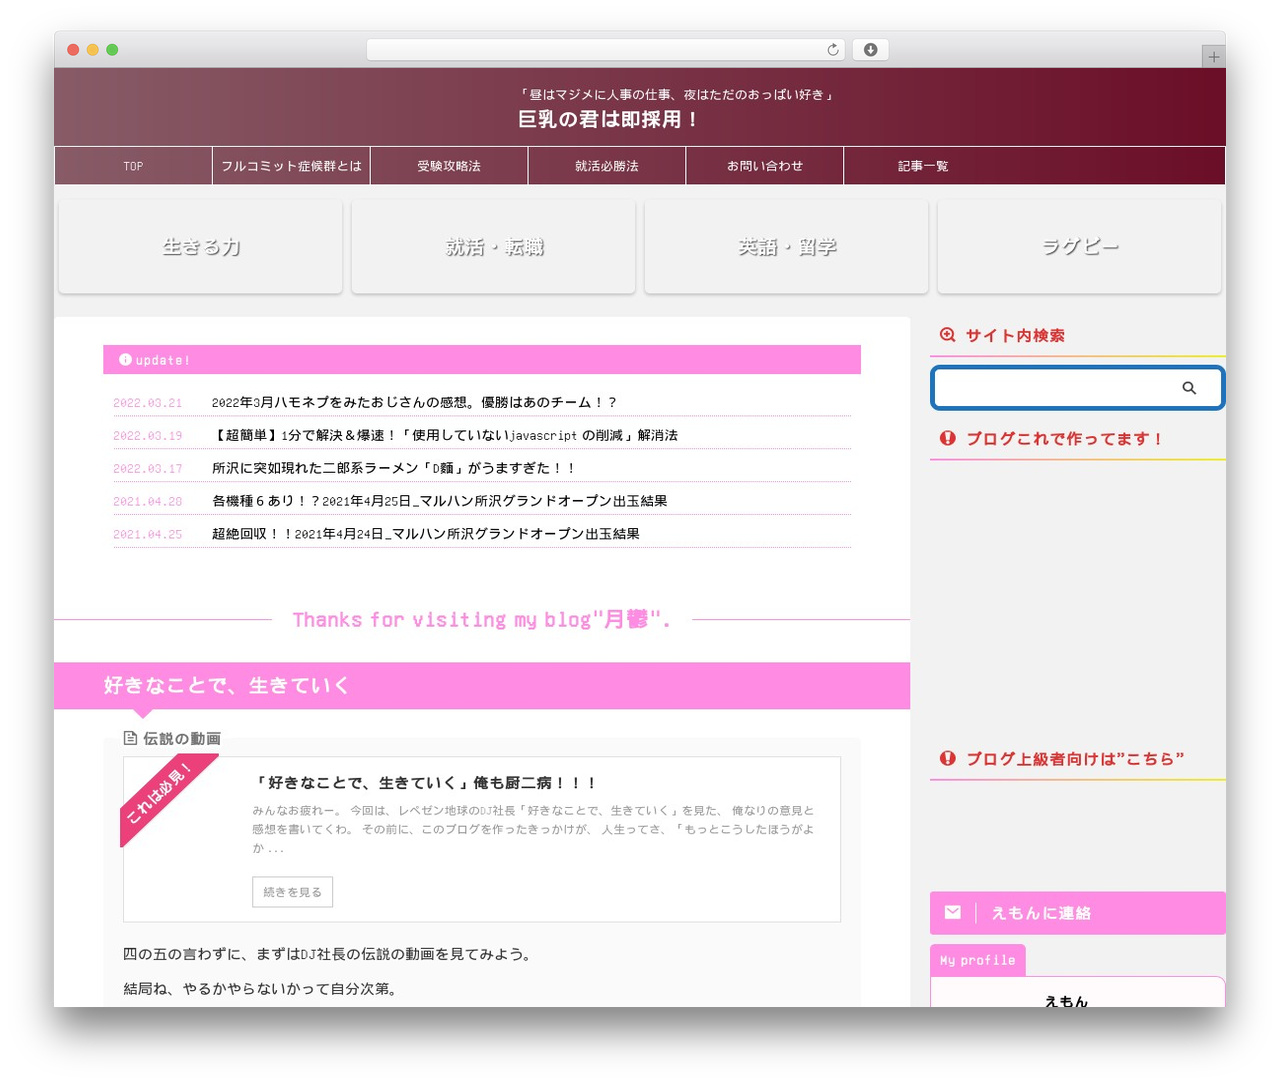Click the Thanks for visiting my blog text
1280x1084 pixels.
tap(481, 619)
